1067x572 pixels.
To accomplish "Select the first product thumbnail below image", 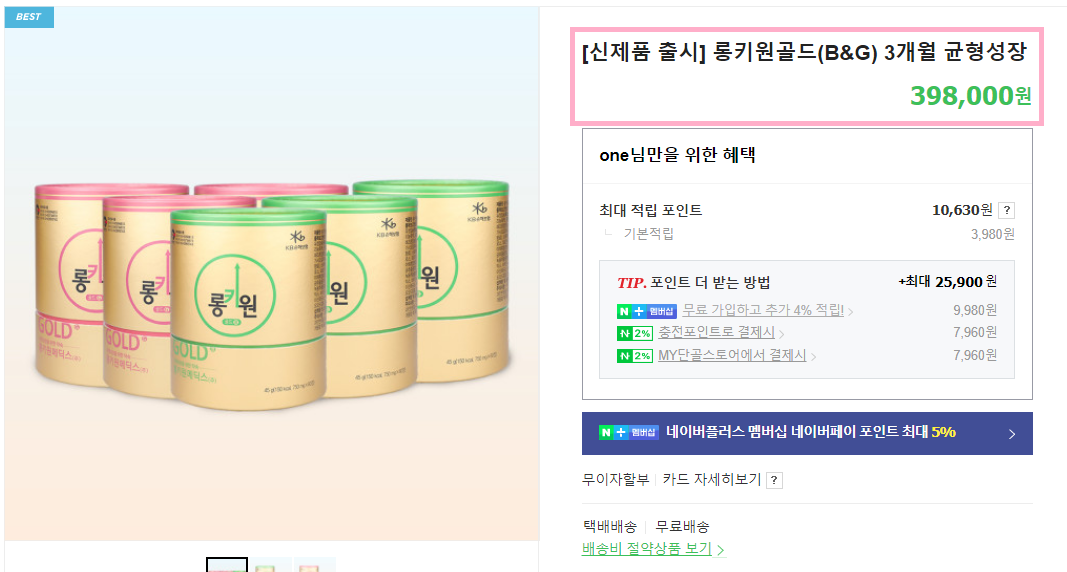I will [x=227, y=565].
